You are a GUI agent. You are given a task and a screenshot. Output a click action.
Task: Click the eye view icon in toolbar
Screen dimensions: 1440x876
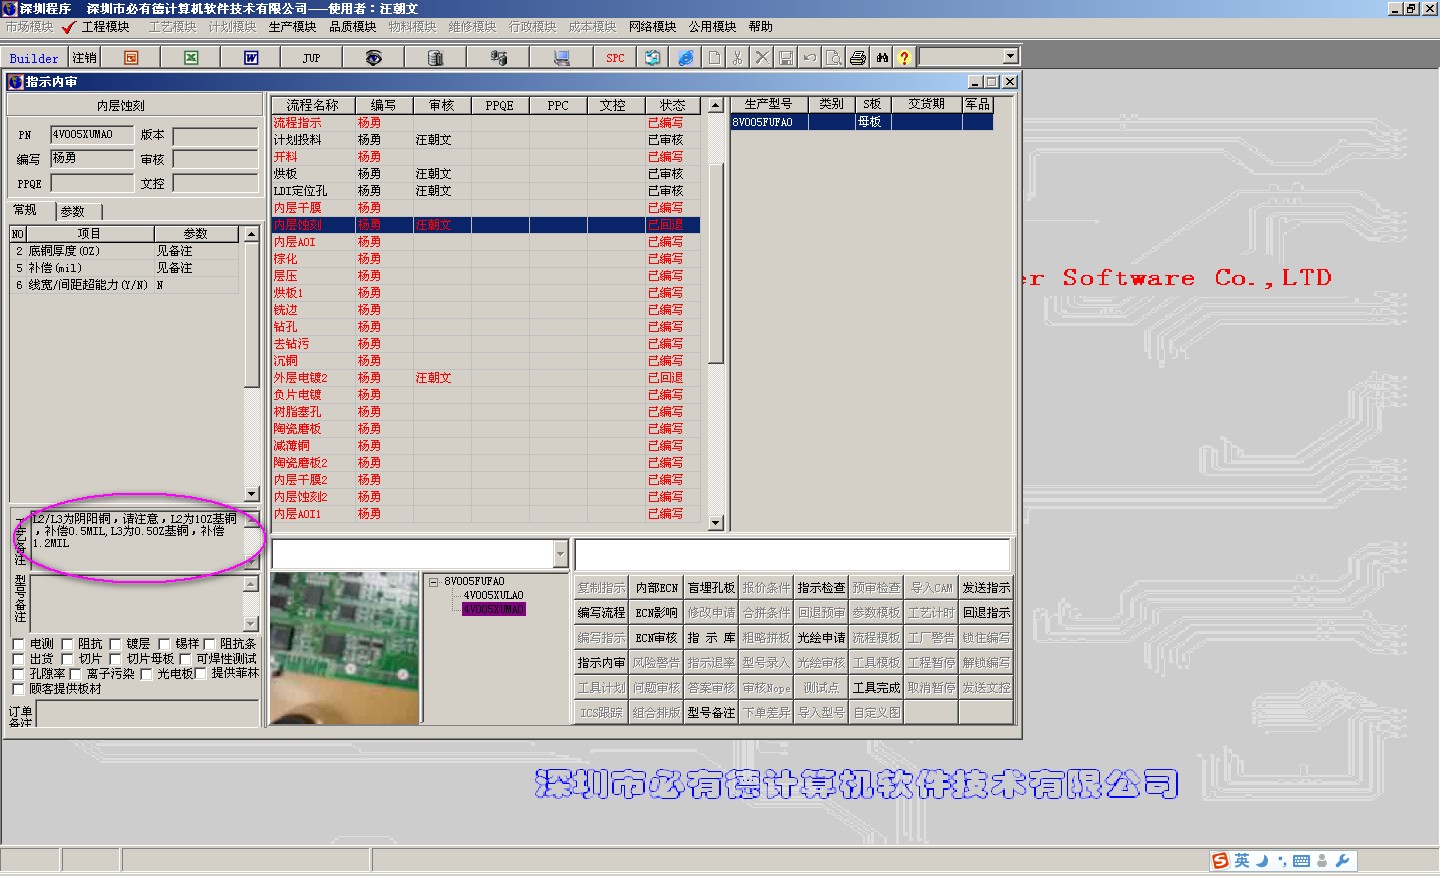(x=373, y=58)
